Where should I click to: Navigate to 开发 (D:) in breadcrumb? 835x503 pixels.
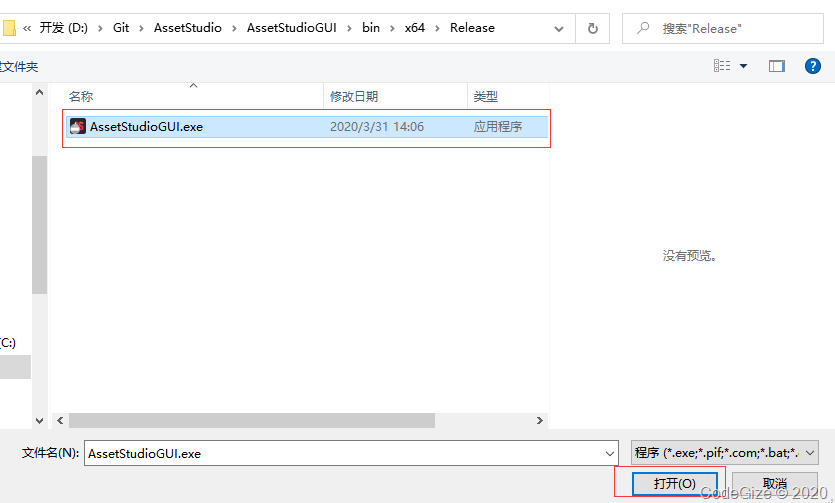pyautogui.click(x=63, y=28)
